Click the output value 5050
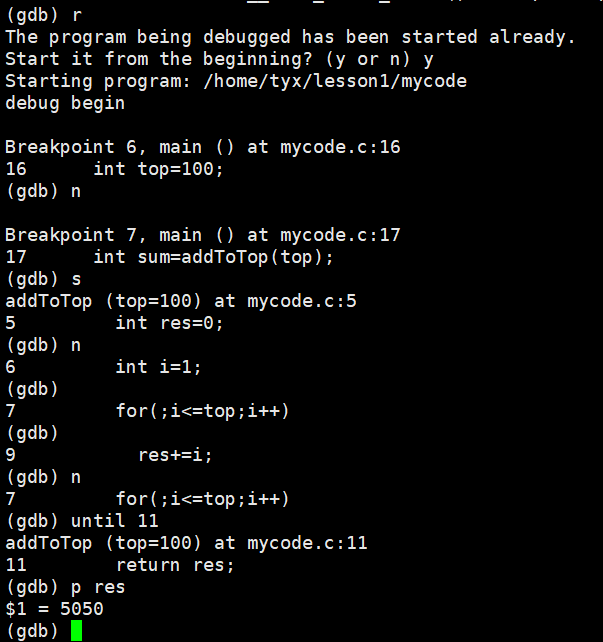603x642 pixels. [81, 609]
